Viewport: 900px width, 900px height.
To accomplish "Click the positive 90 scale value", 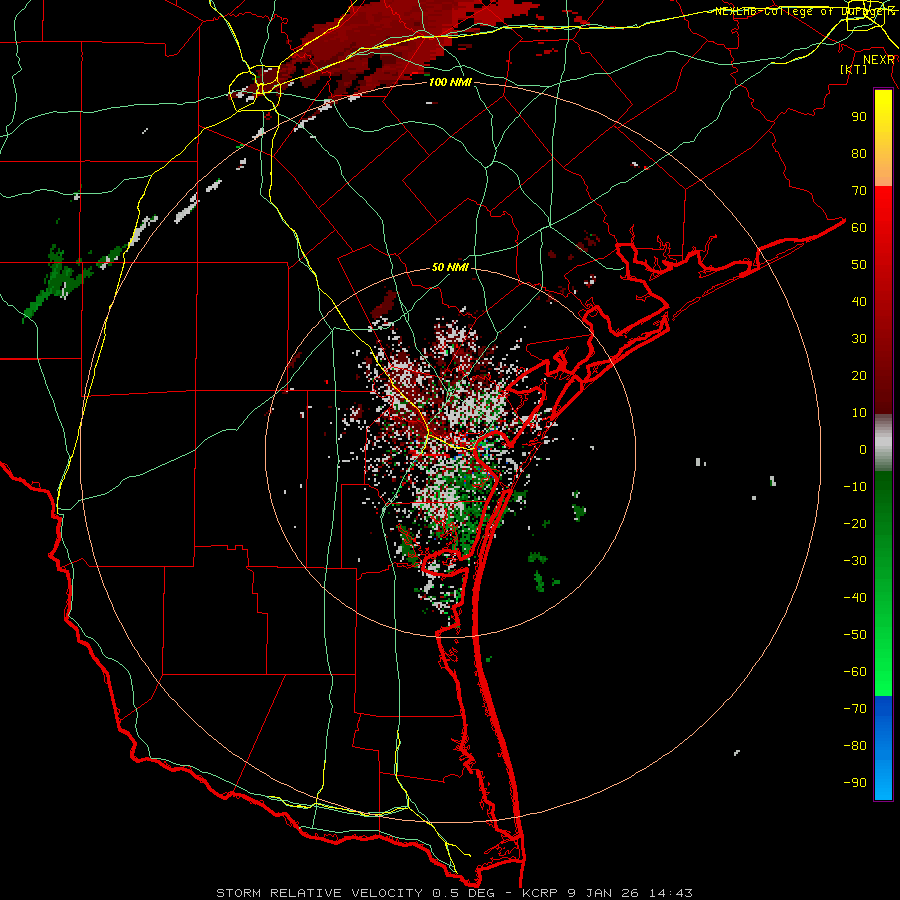I will [x=859, y=117].
